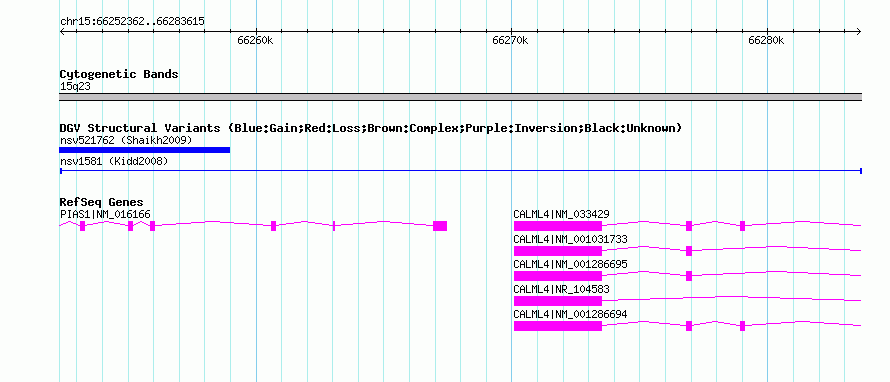
Task: Click the nsv521762 blue gain bar
Action: pyautogui.click(x=145, y=150)
